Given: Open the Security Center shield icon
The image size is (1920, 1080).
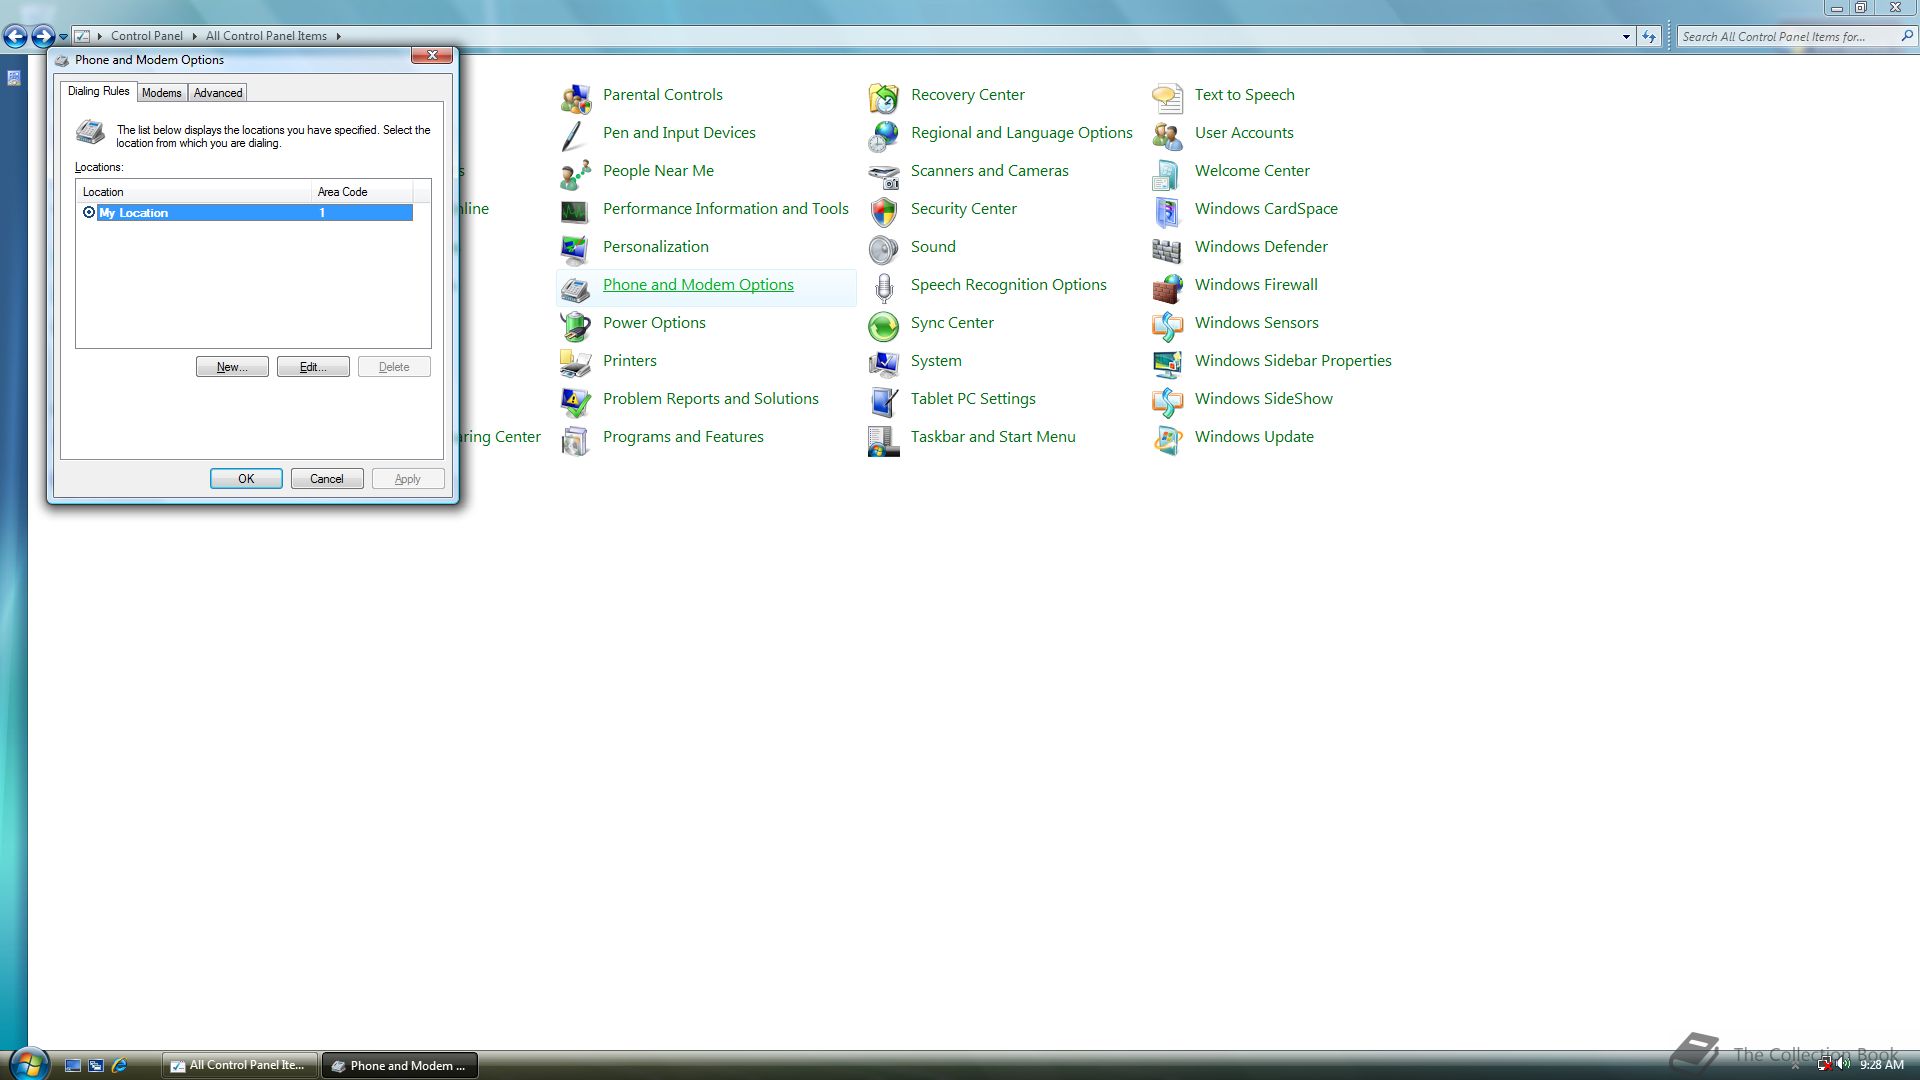Looking at the screenshot, I should point(883,211).
